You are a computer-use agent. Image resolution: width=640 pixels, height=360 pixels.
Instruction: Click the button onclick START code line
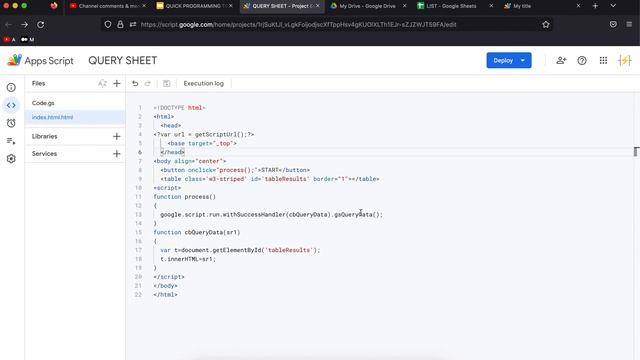[x=235, y=170]
